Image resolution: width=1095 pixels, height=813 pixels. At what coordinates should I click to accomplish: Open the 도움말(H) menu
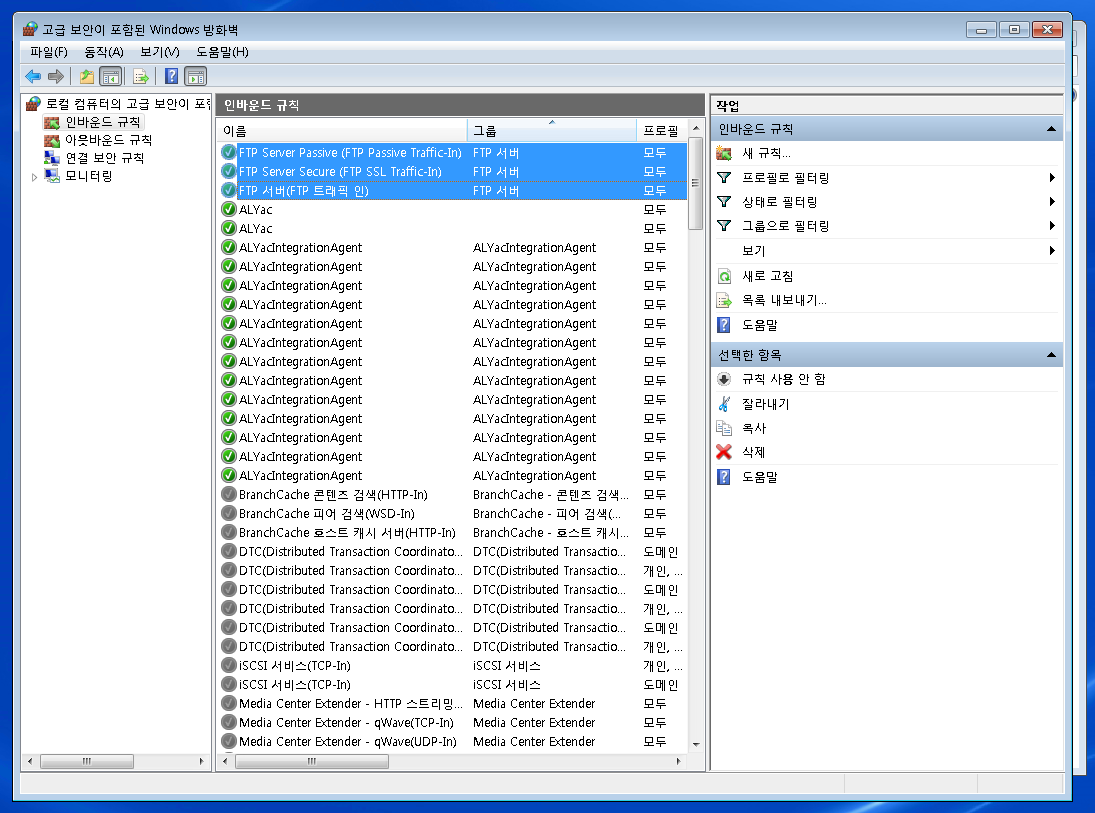222,52
